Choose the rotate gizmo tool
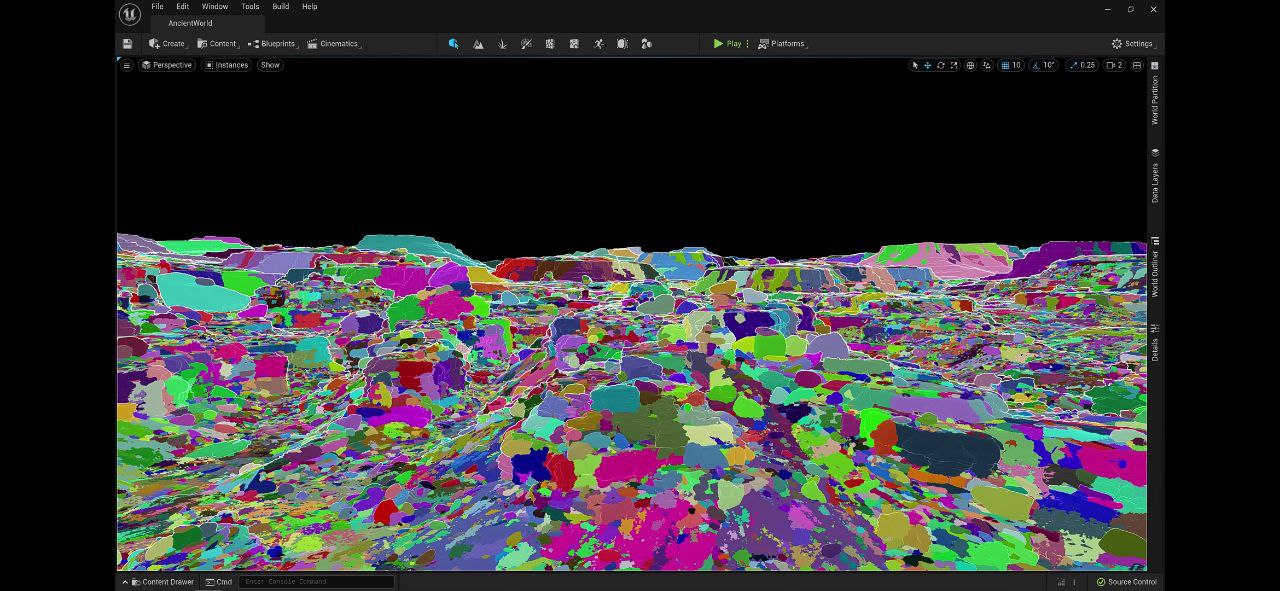Image resolution: width=1280 pixels, height=591 pixels. [x=940, y=65]
